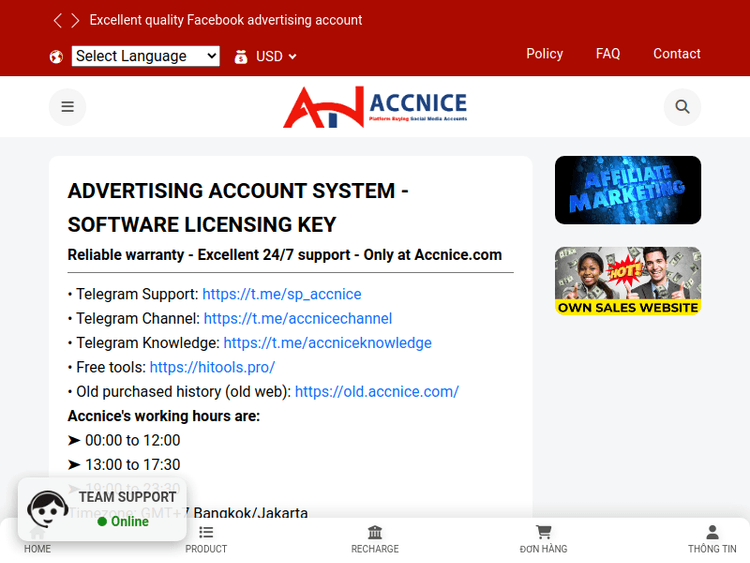The height and width of the screenshot is (563, 750).
Task: Open the FAQ page
Action: click(608, 54)
